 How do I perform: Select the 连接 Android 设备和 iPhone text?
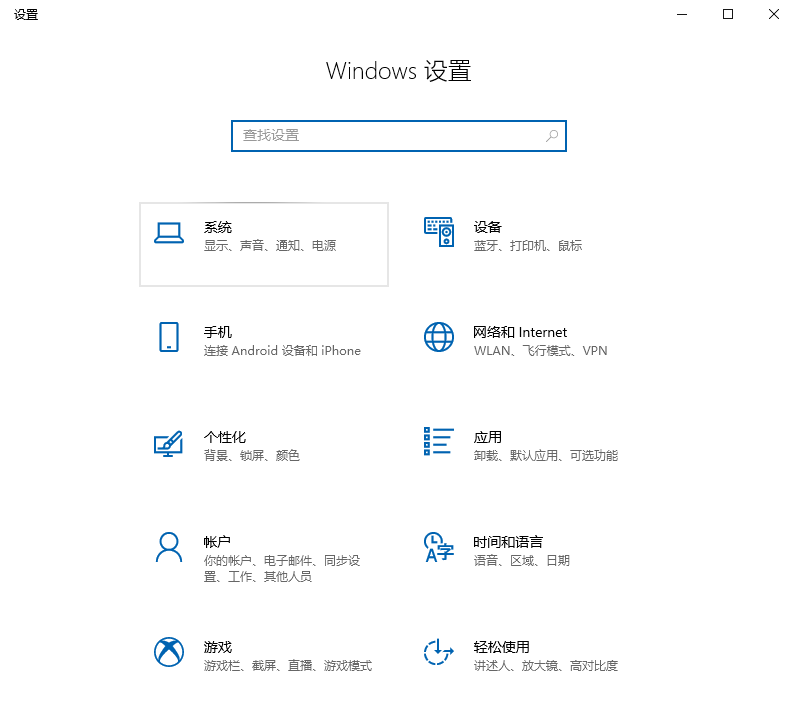[x=282, y=351]
